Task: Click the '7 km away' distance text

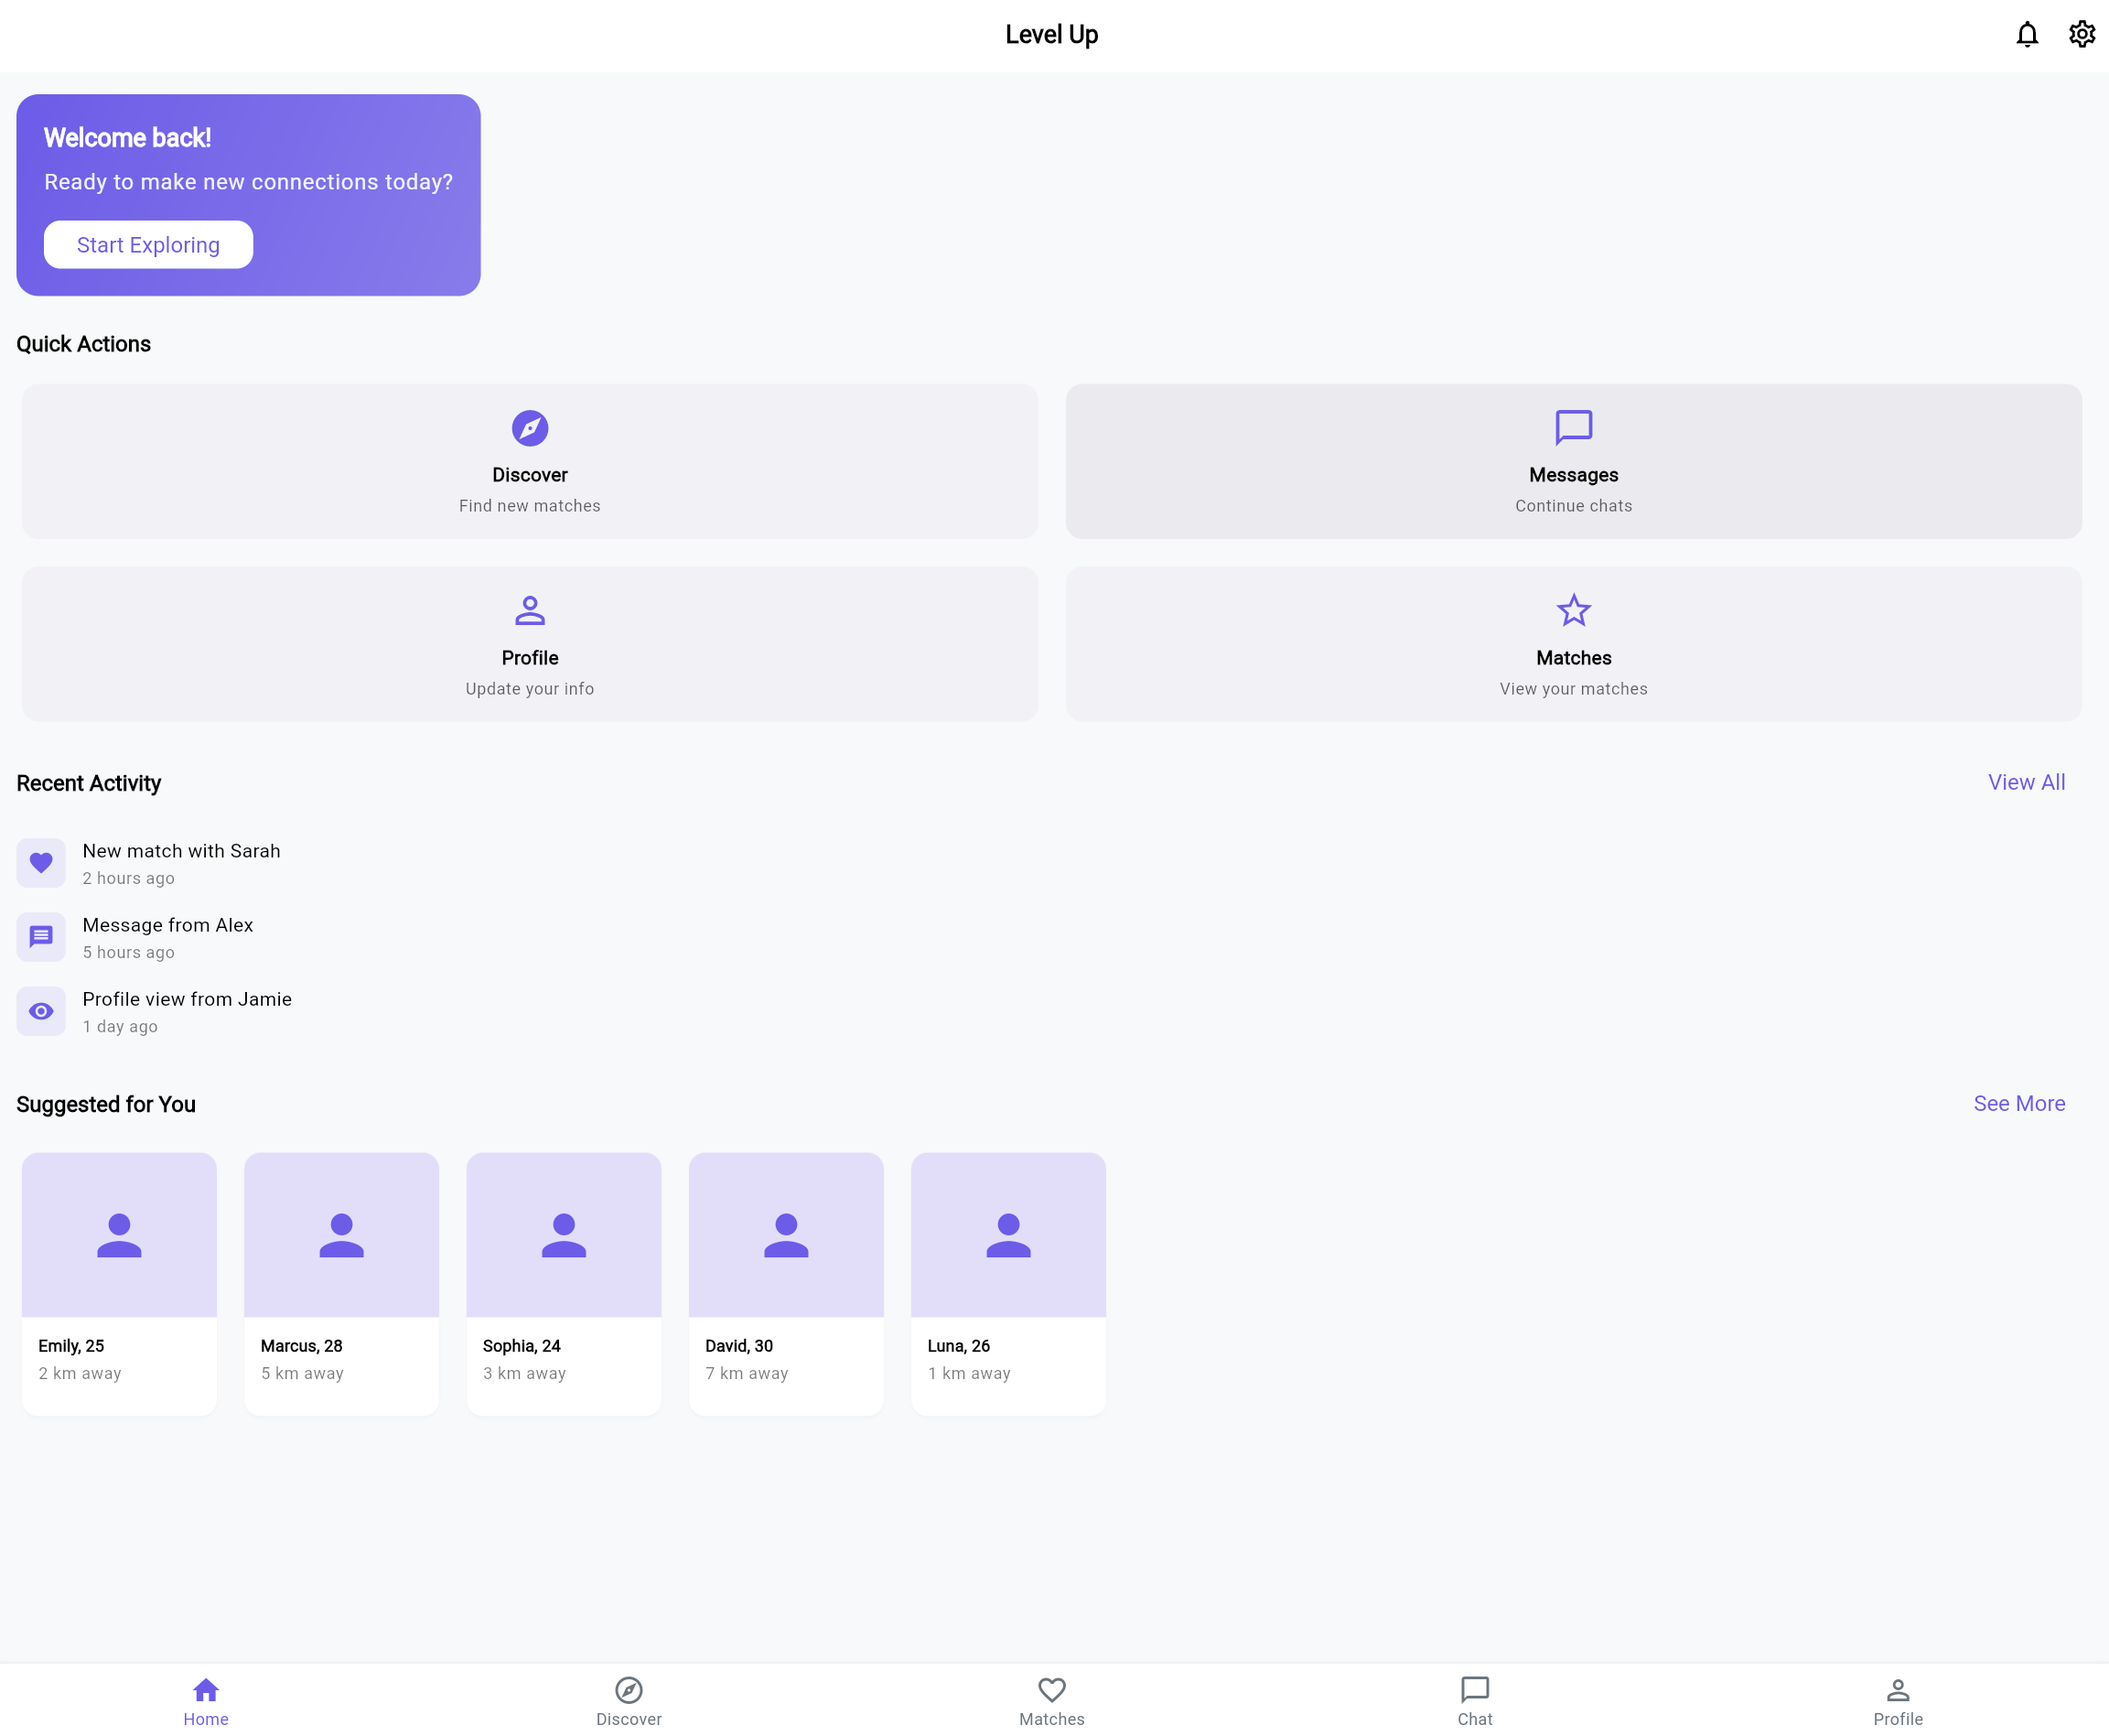Action: (x=746, y=1373)
